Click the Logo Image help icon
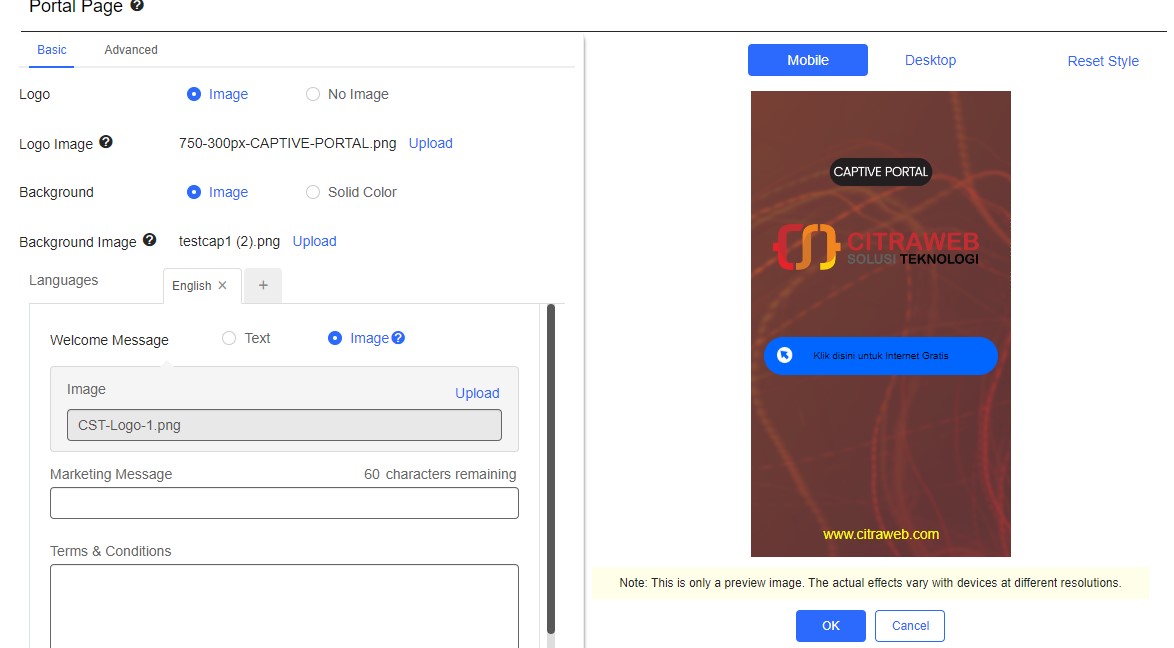Image resolution: width=1174 pixels, height=648 pixels. 106,141
